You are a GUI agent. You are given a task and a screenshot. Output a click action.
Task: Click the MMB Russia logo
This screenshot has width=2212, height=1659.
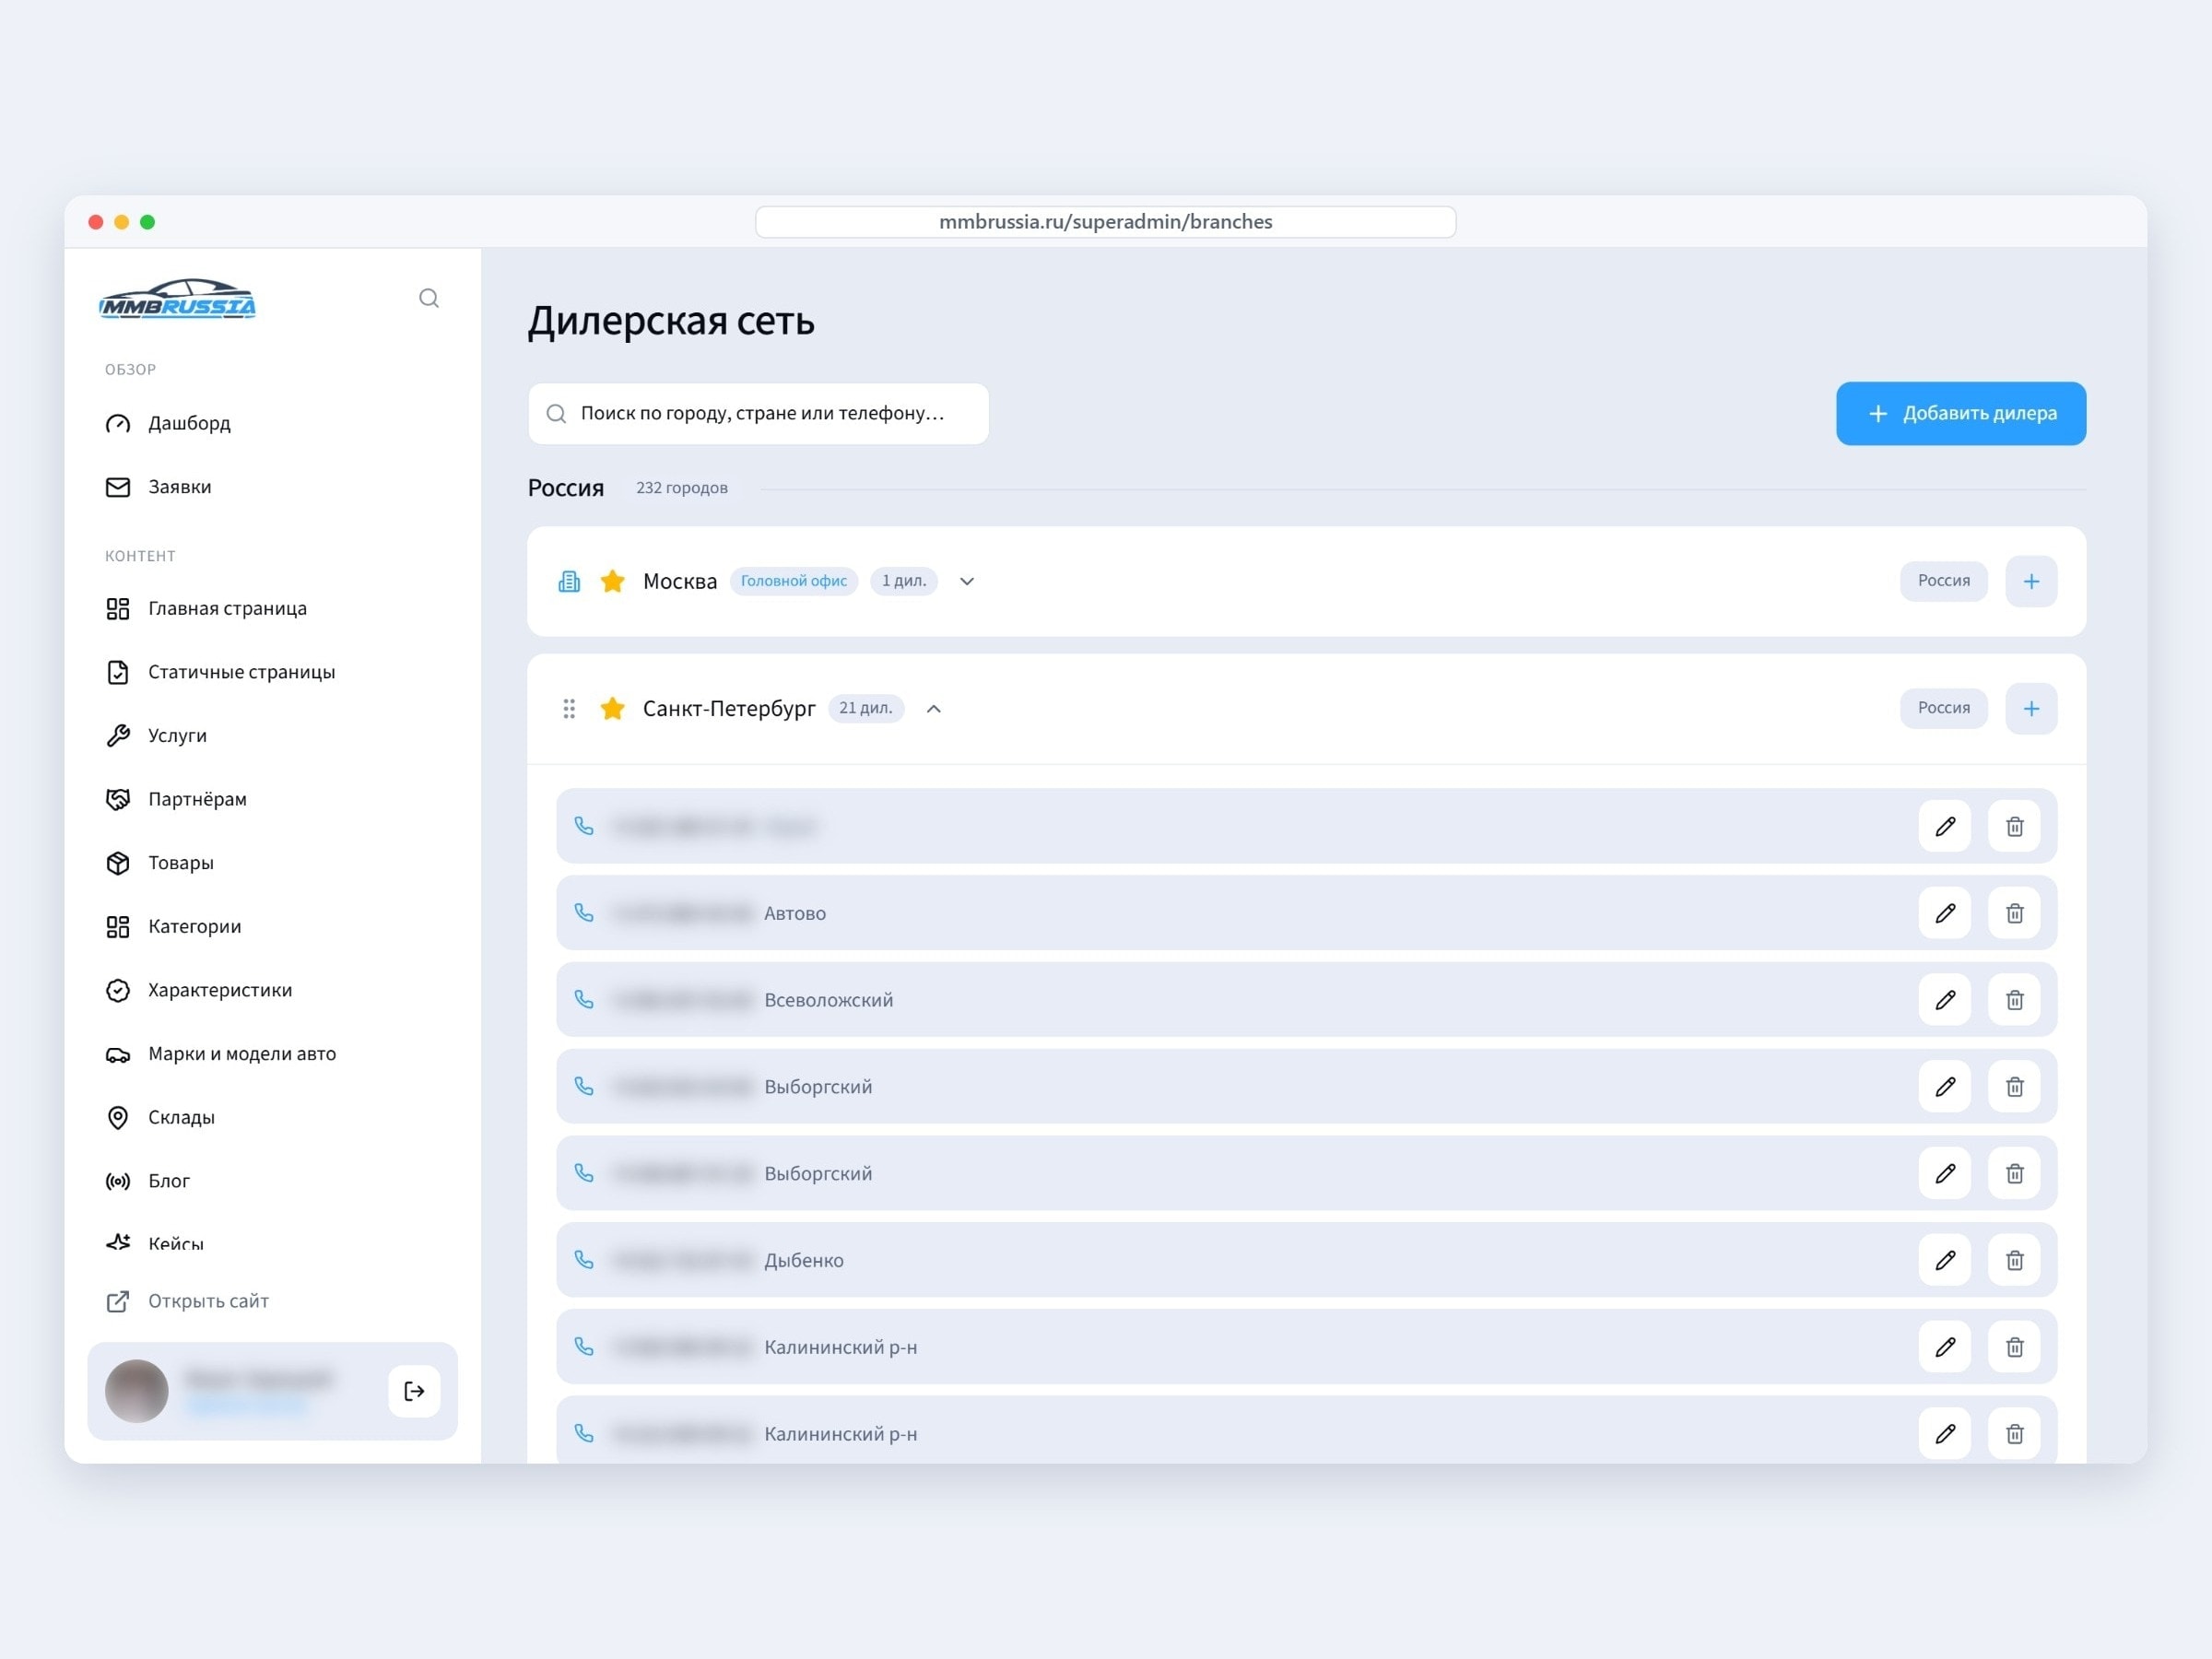178,299
